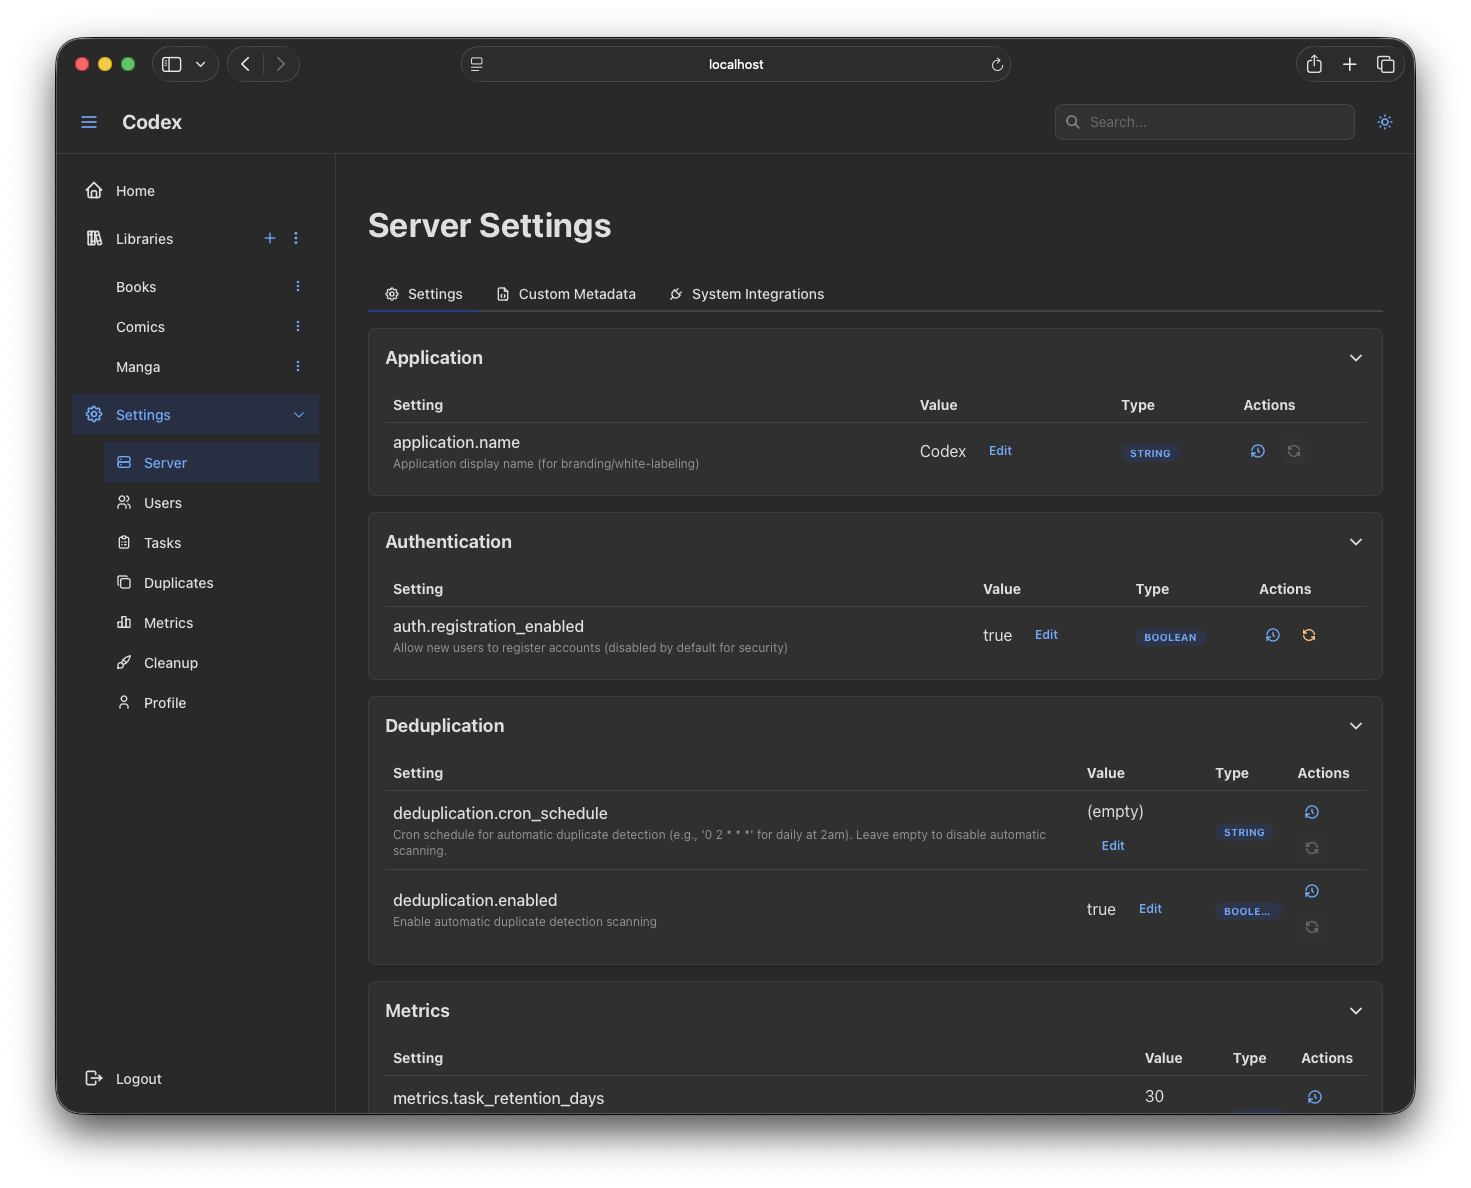The width and height of the screenshot is (1471, 1188).
Task: Reset deduplication.cron_schedule to default
Action: [1311, 847]
